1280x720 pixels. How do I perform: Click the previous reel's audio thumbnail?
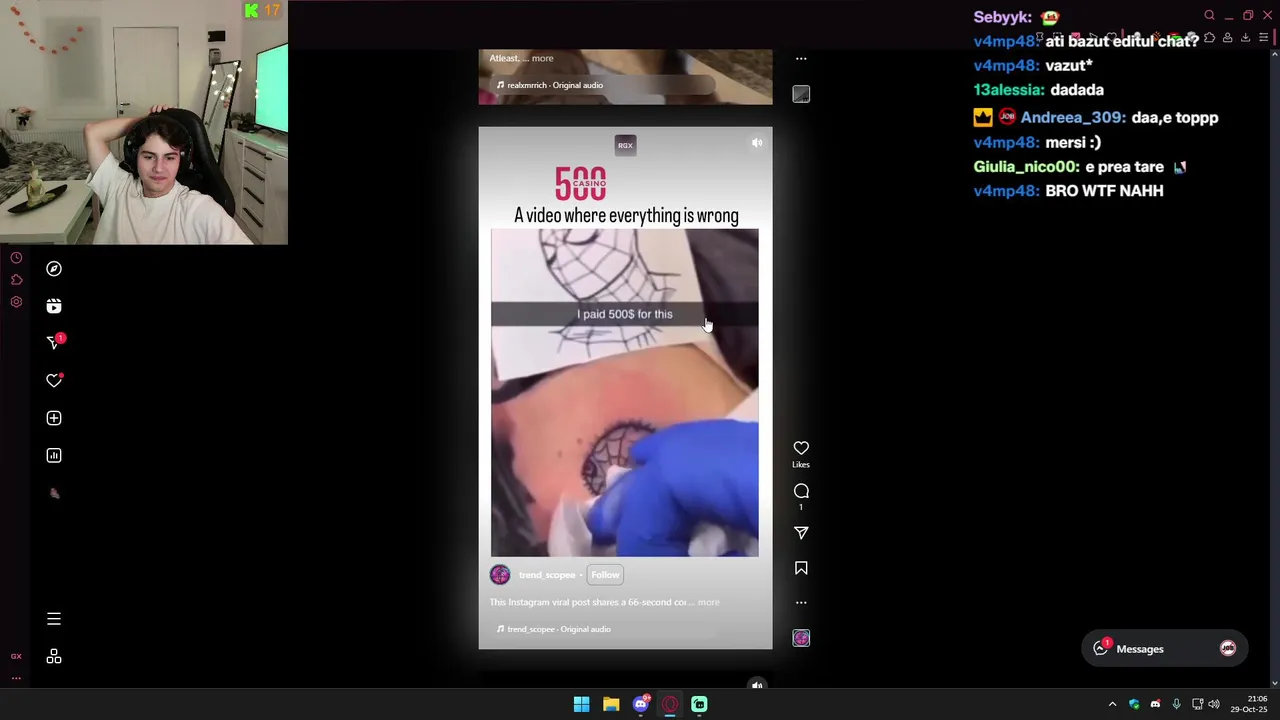801,94
